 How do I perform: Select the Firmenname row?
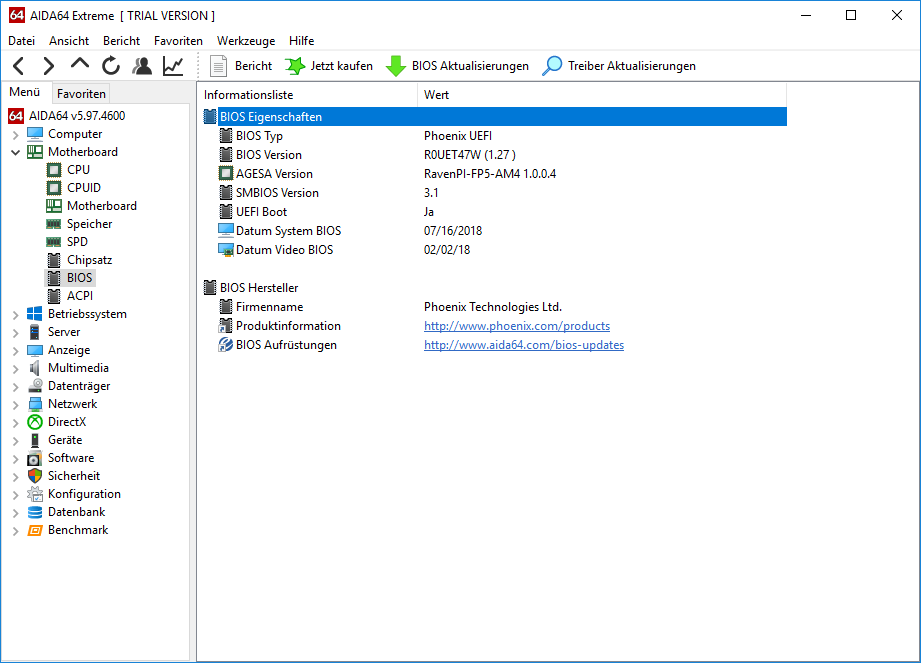point(495,307)
